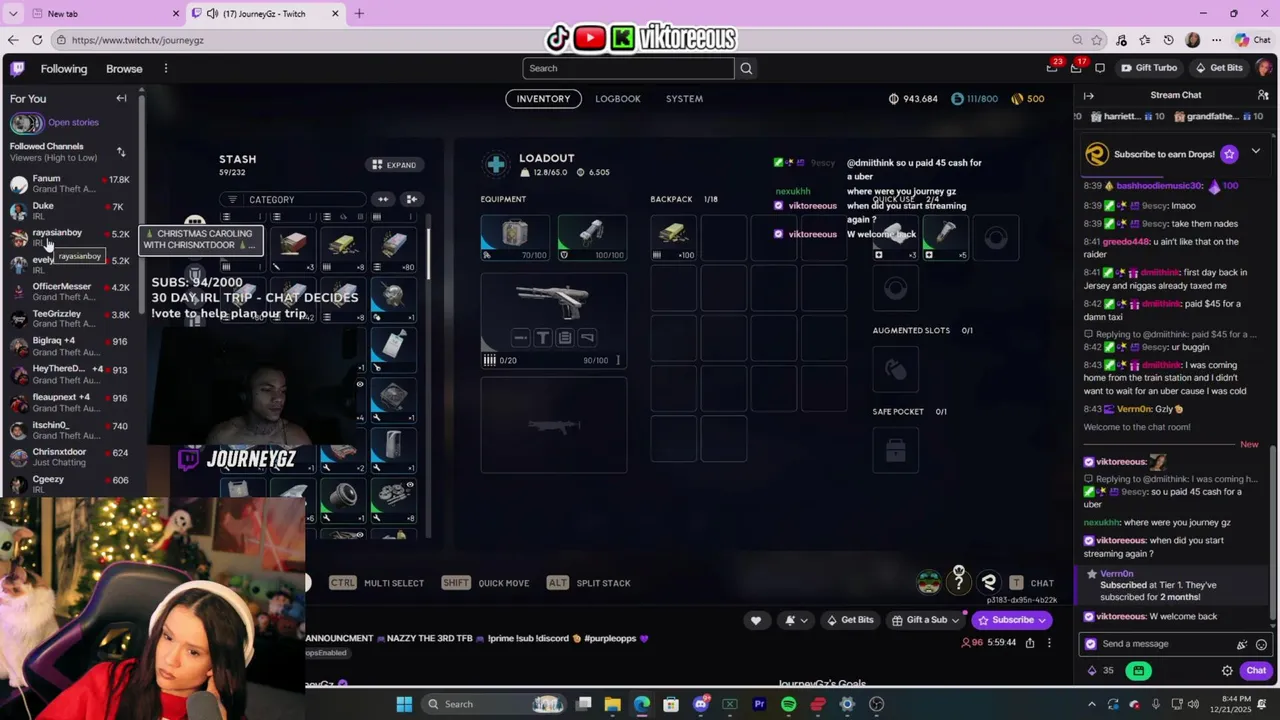Open stream more options menu

(x=1049, y=643)
